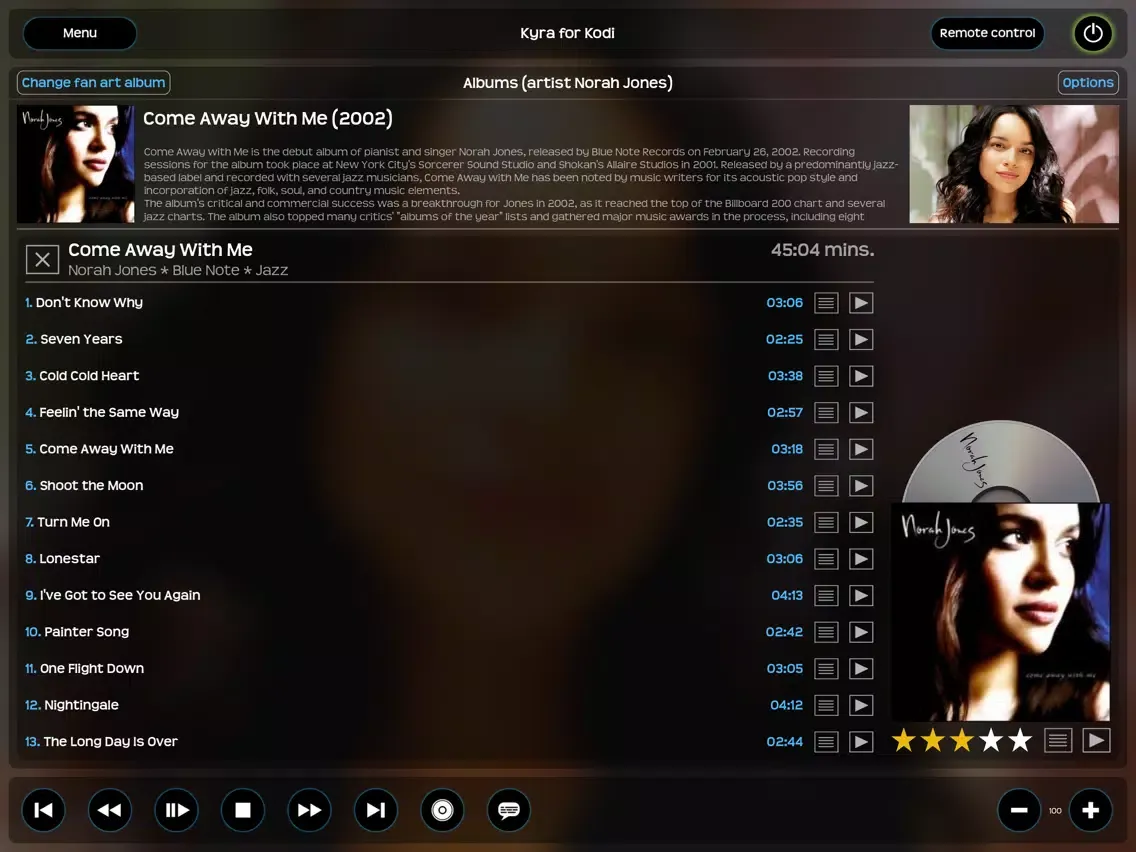Rate album three stars
The height and width of the screenshot is (852, 1136).
961,740
